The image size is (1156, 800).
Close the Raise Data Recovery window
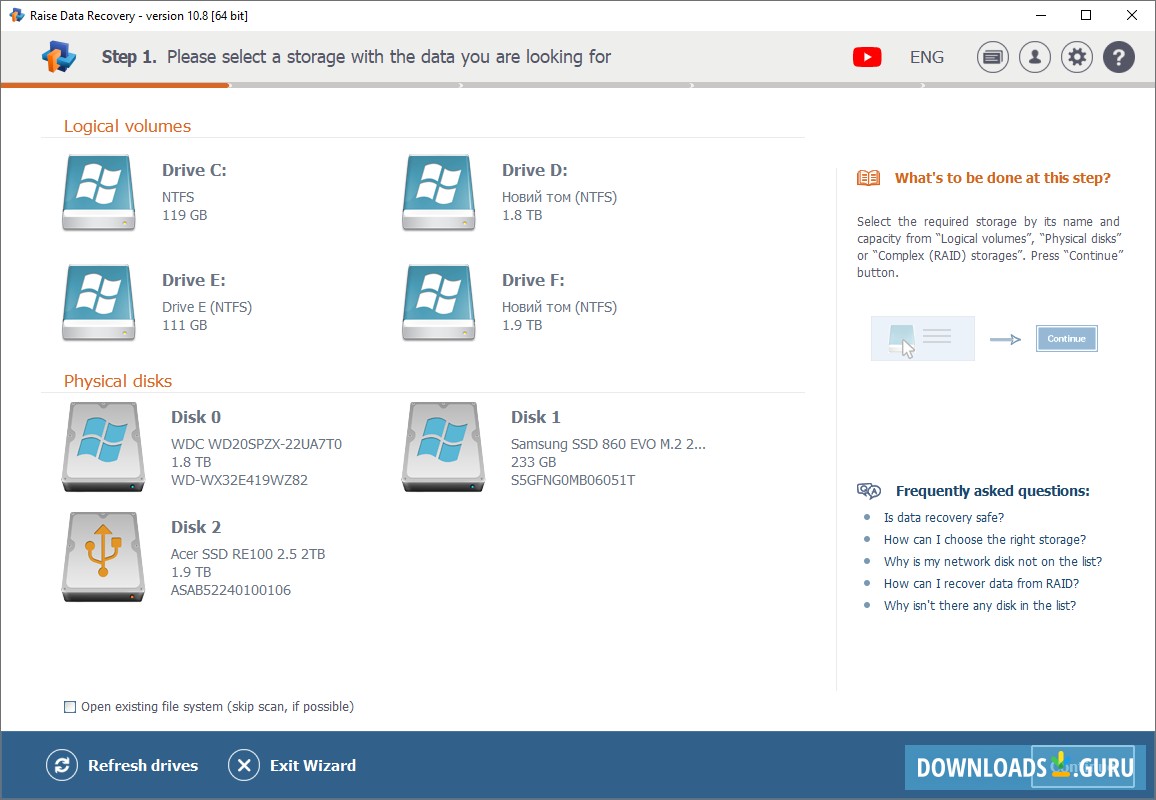pos(1132,15)
